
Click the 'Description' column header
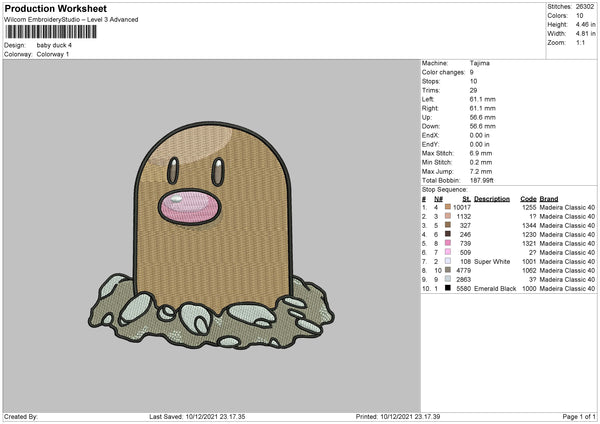click(492, 199)
